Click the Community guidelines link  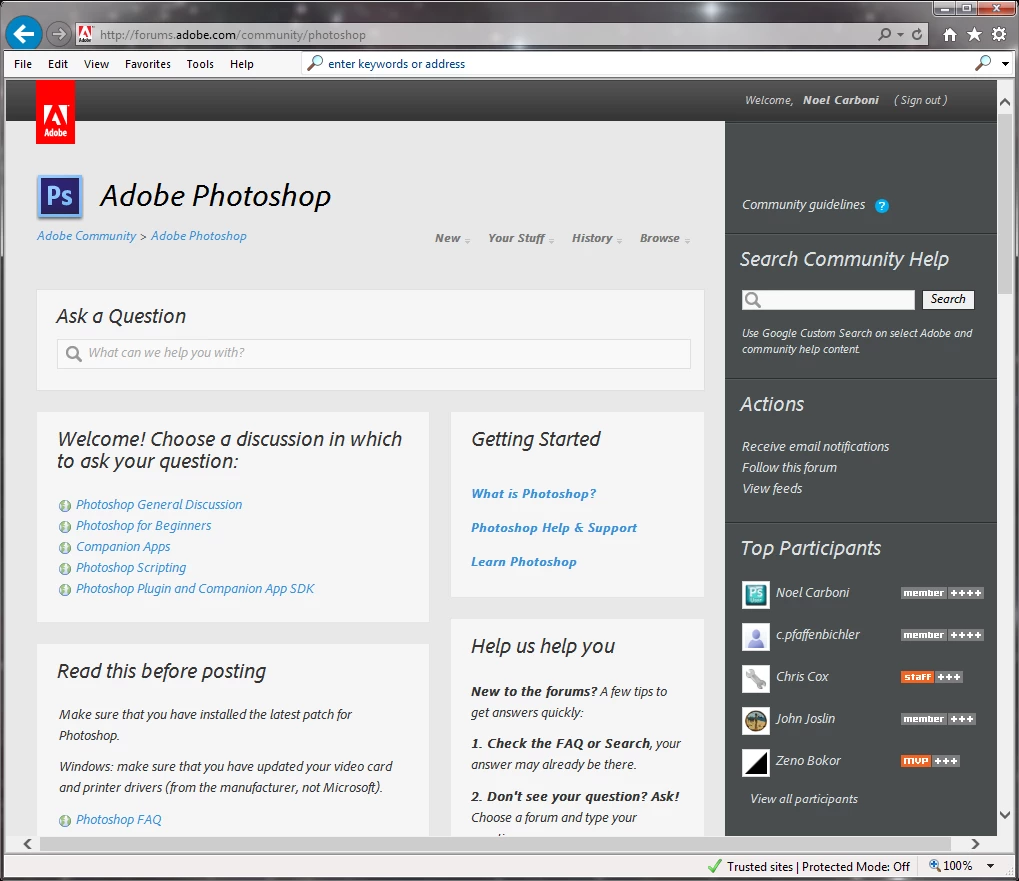coord(804,205)
